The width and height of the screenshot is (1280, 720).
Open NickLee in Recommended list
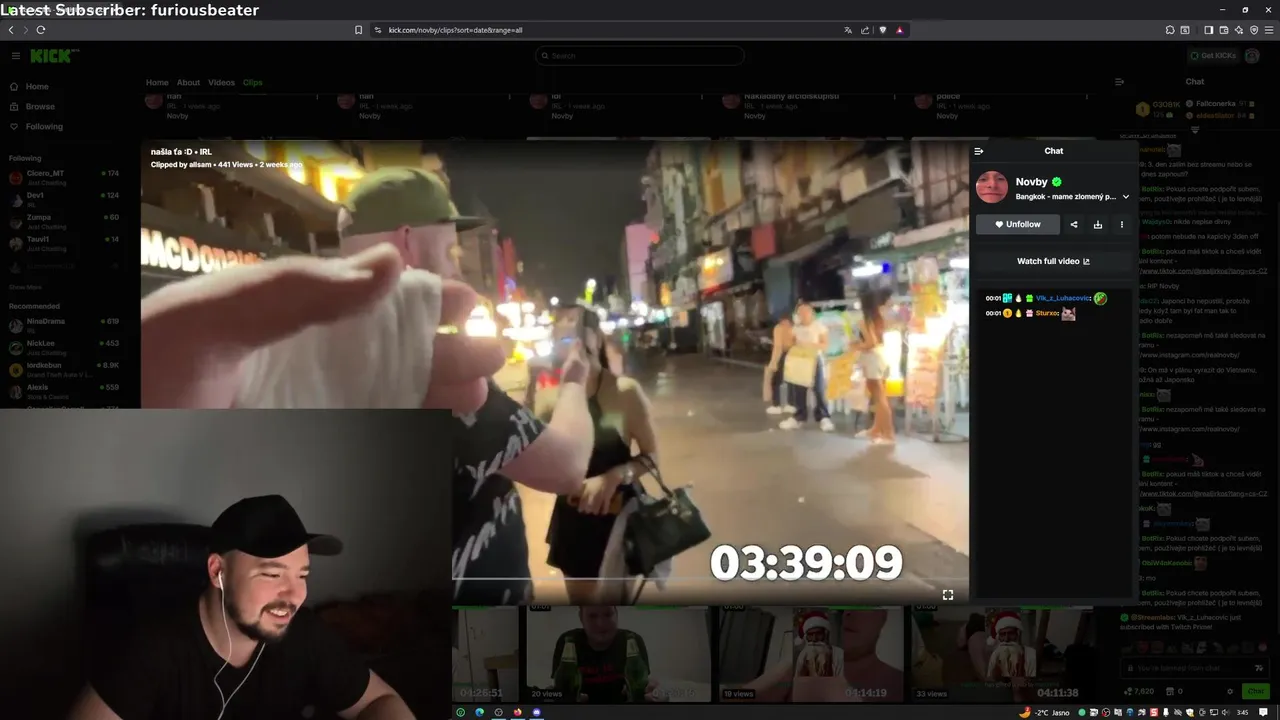pyautogui.click(x=65, y=347)
